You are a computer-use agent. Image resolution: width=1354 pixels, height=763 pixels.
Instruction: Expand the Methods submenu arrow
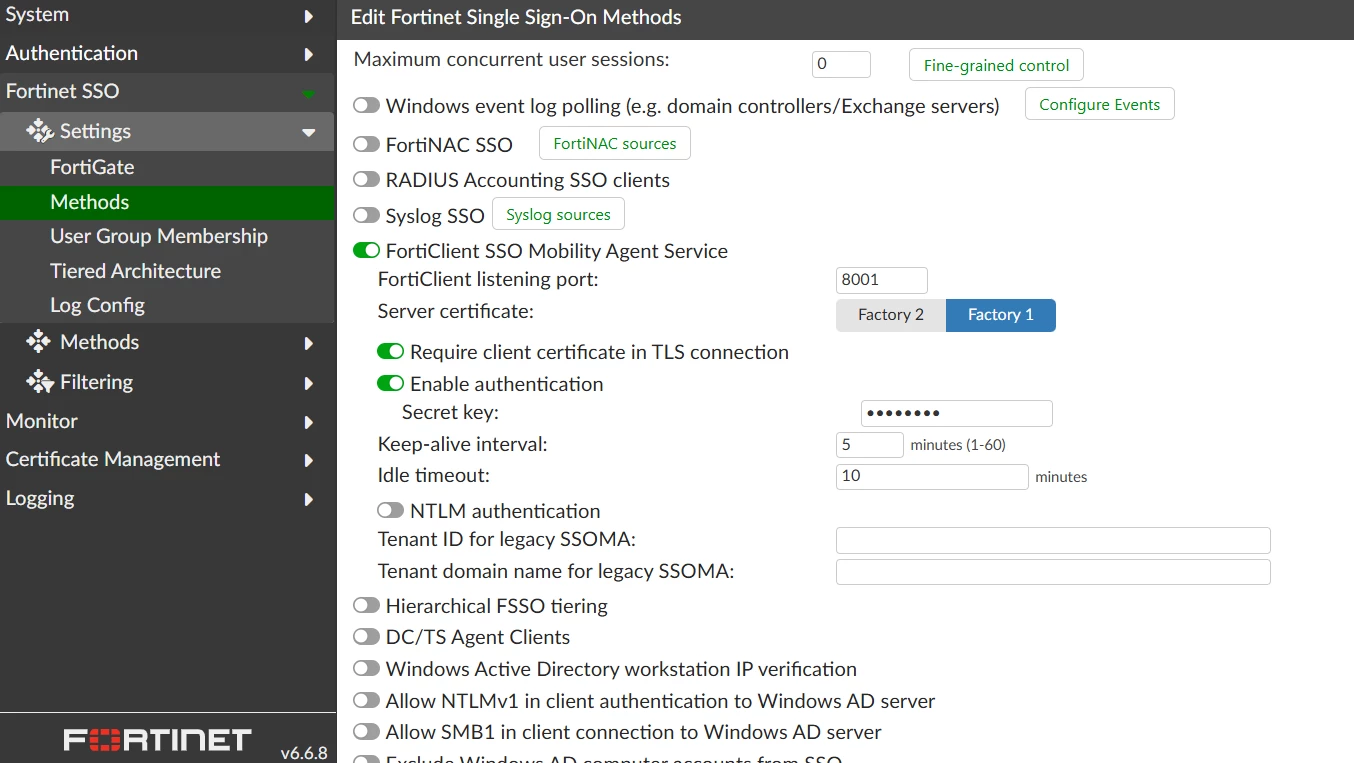[309, 343]
